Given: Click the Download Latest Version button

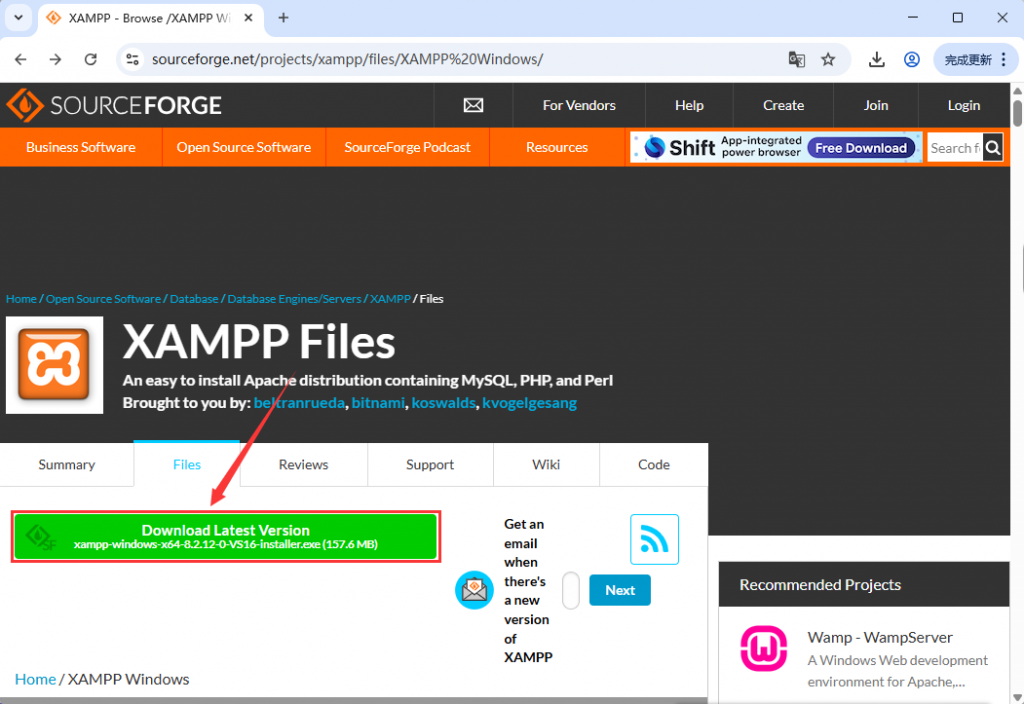Looking at the screenshot, I should [225, 537].
